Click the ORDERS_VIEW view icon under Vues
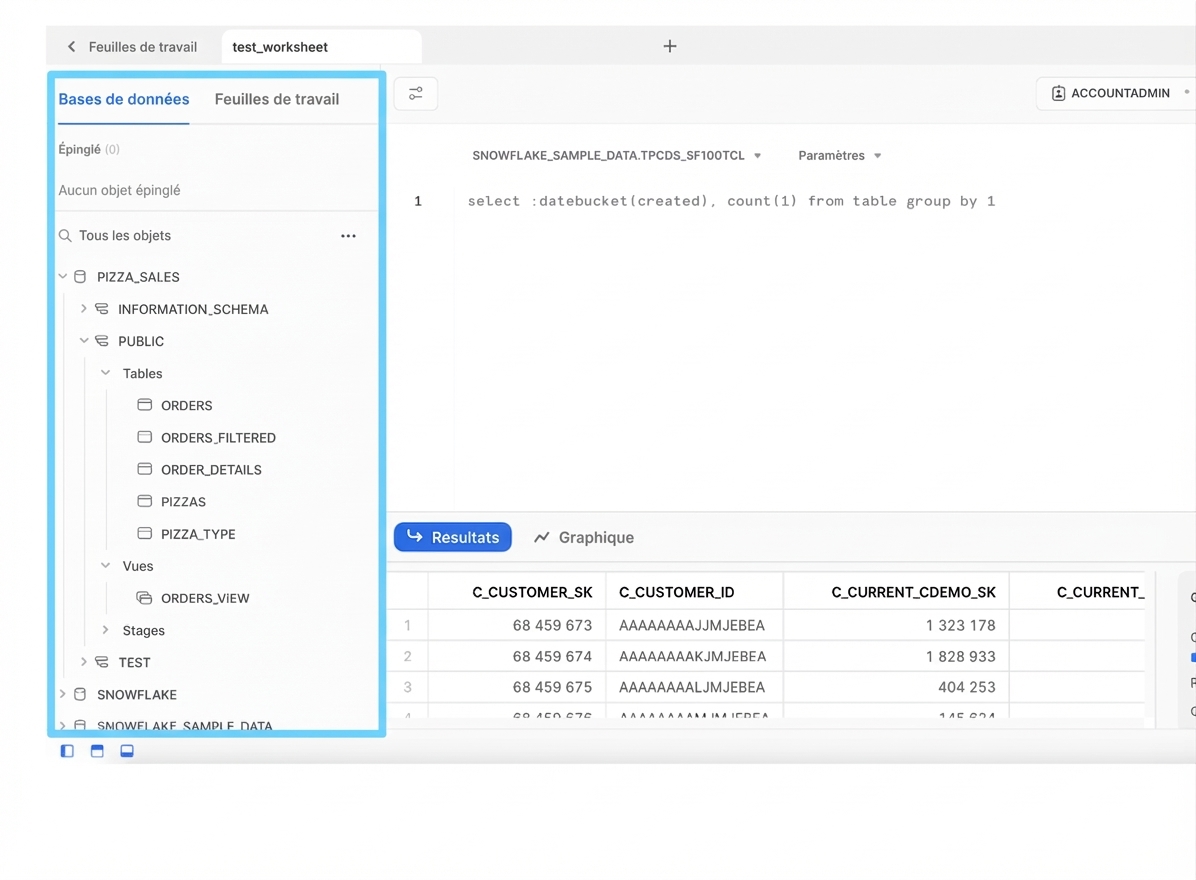Screen dimensions: 1196x880 144,597
